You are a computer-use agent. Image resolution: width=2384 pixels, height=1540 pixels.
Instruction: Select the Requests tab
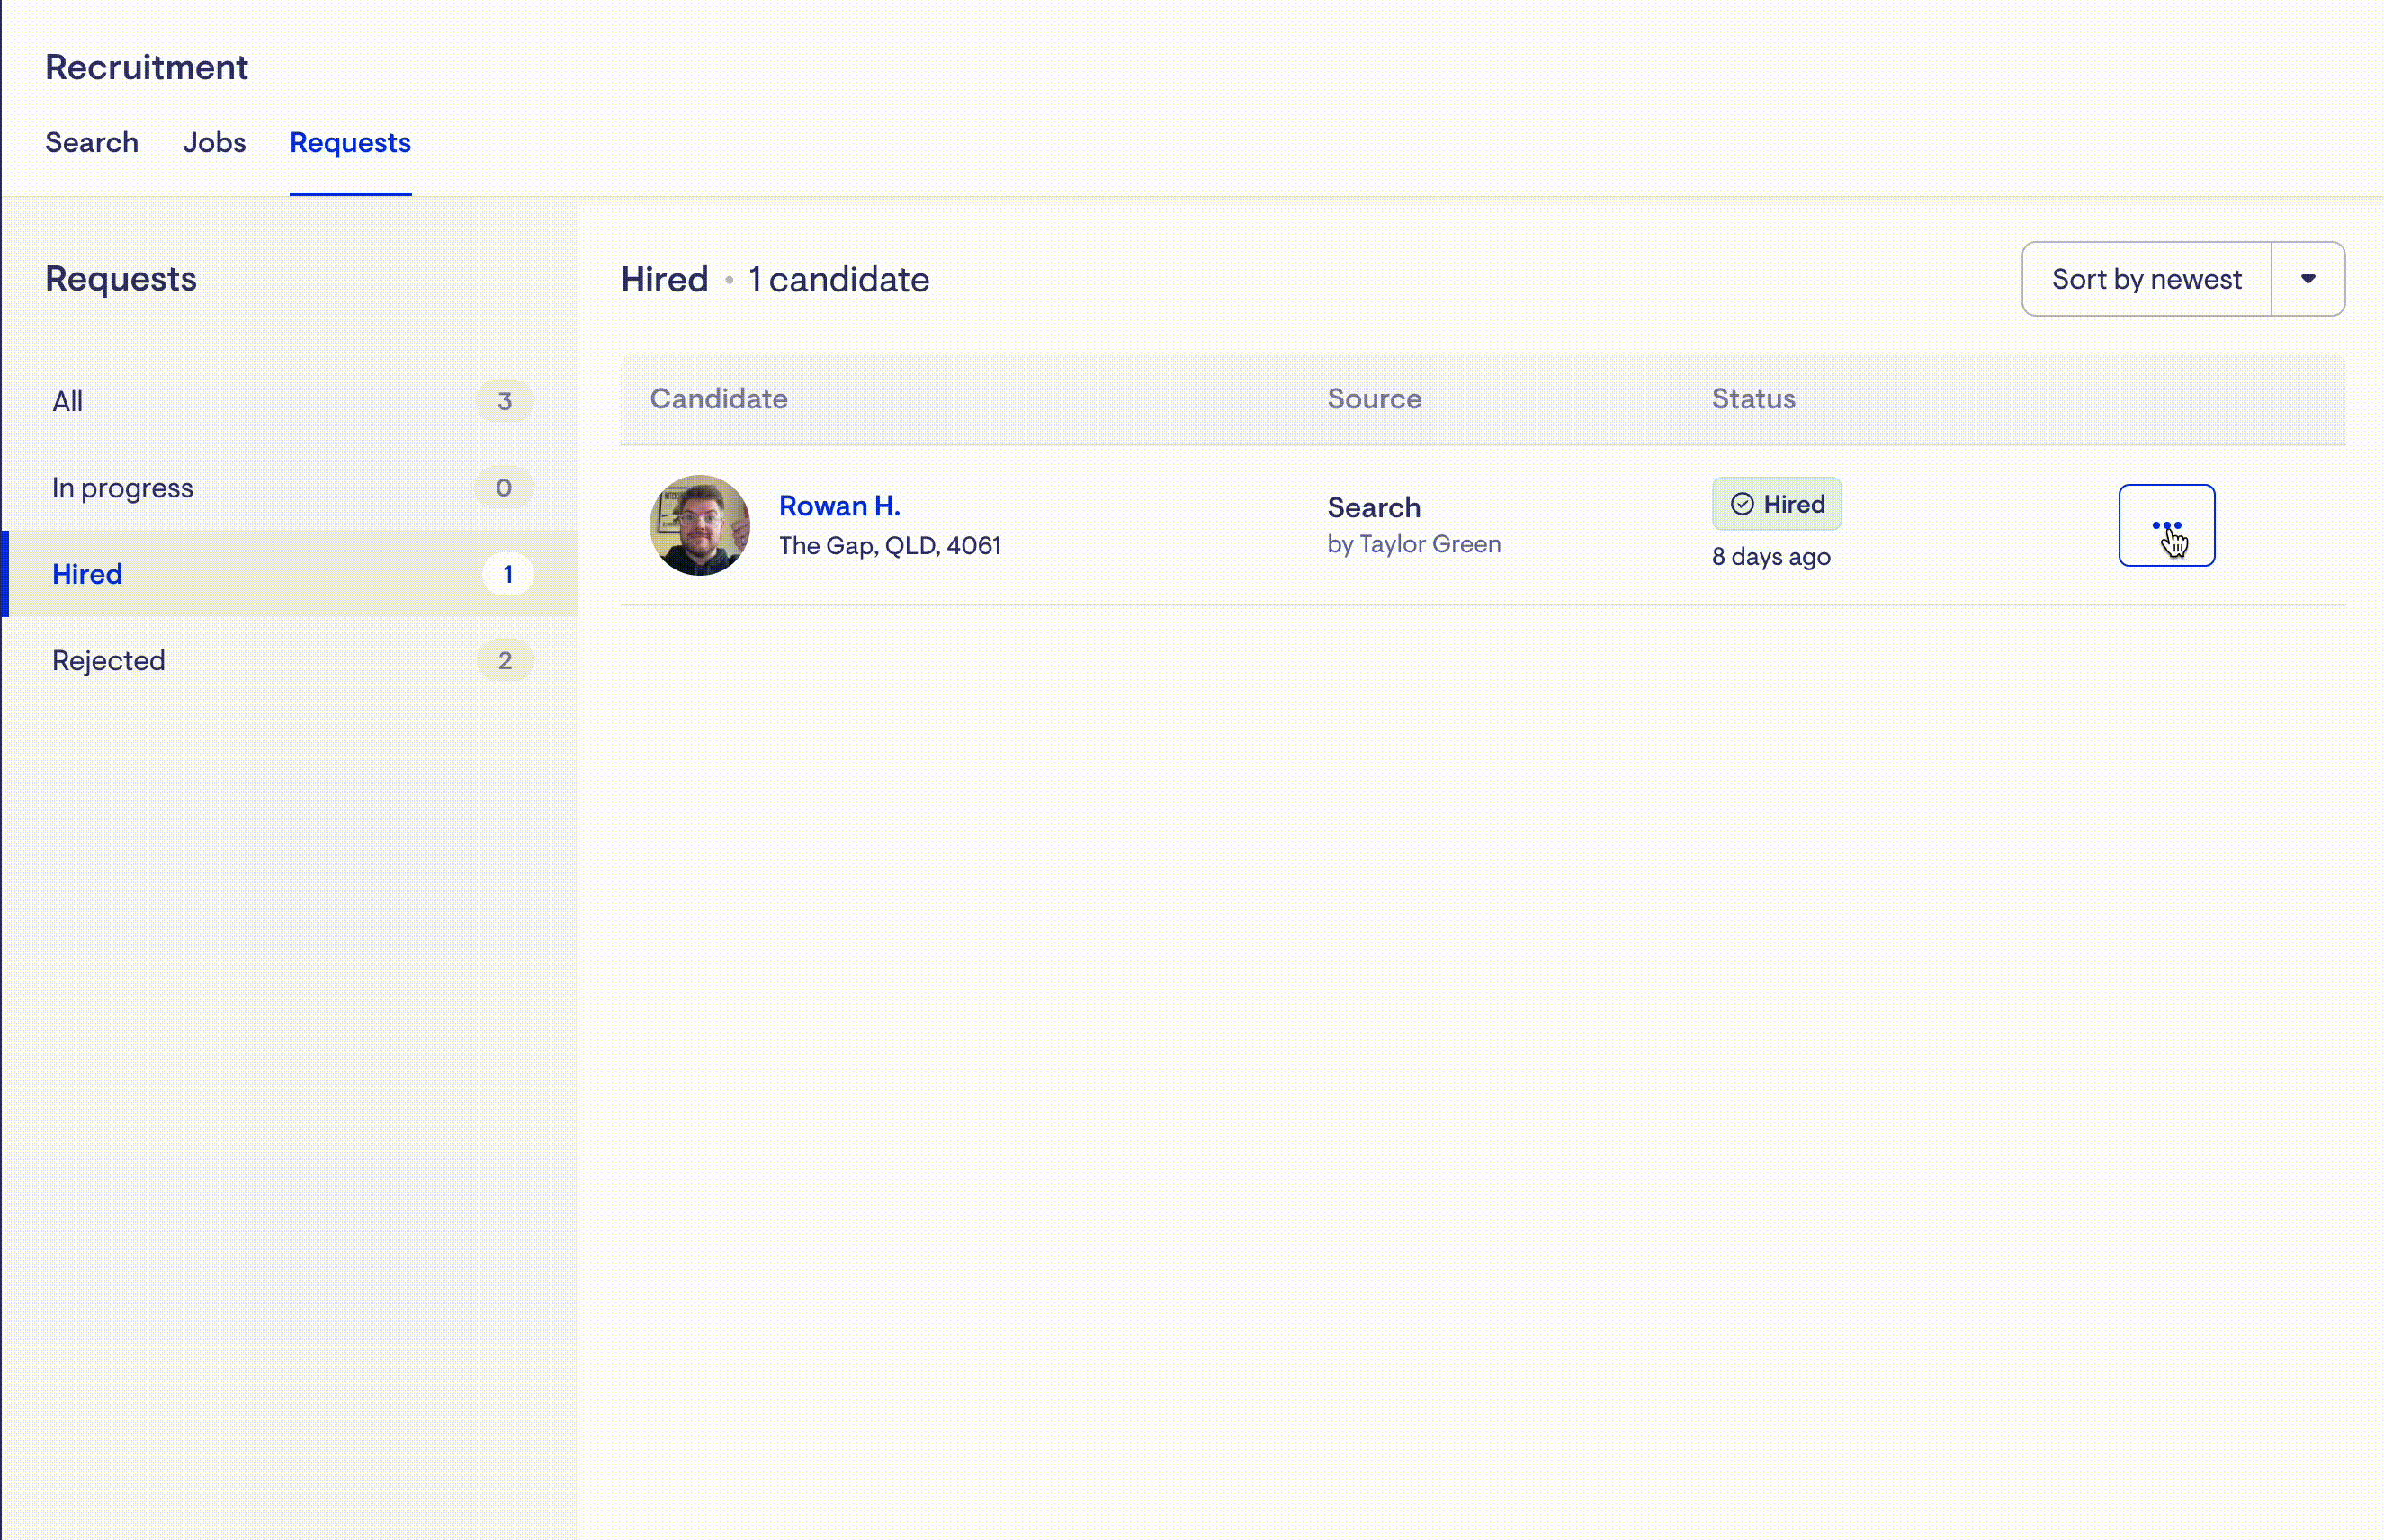350,142
